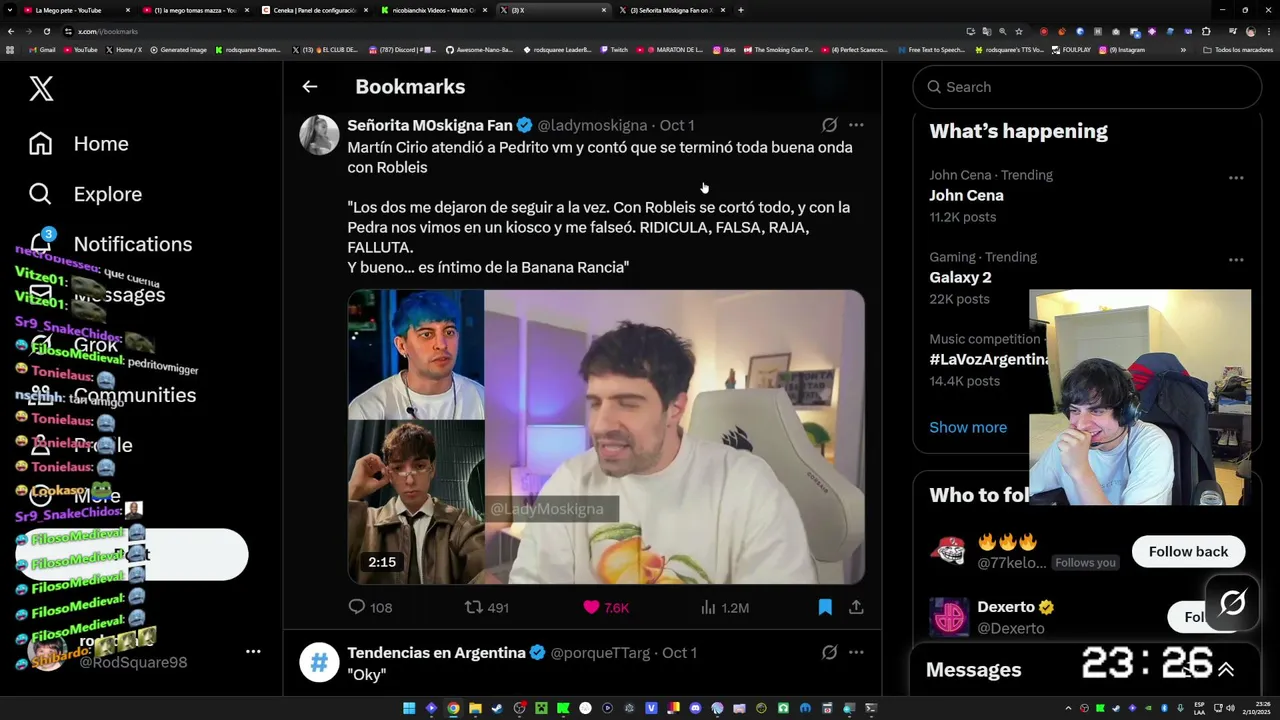Repost the post with 491 reposts
The width and height of the screenshot is (1280, 720).
(487, 607)
